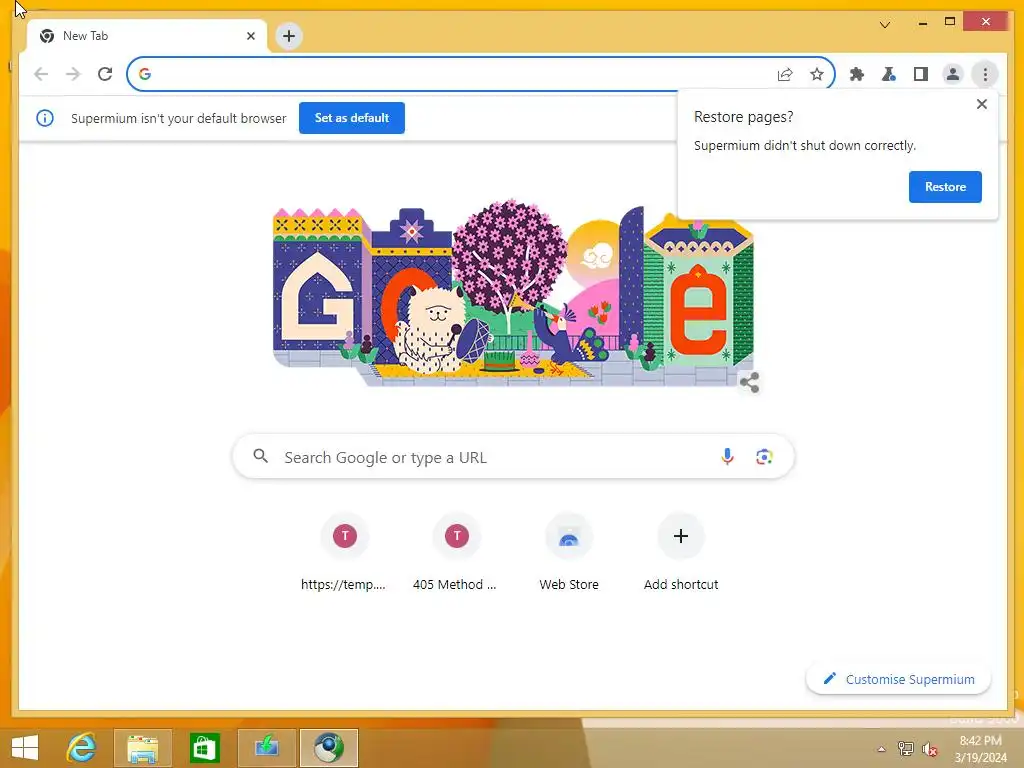The image size is (1024, 768).
Task: Click the network tray icon
Action: 906,749
